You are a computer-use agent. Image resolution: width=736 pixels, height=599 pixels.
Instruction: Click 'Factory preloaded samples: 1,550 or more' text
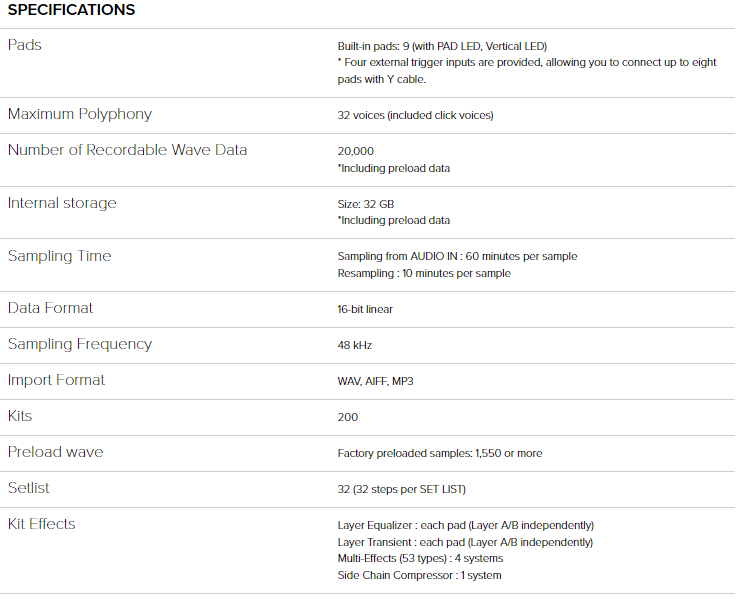(x=440, y=453)
